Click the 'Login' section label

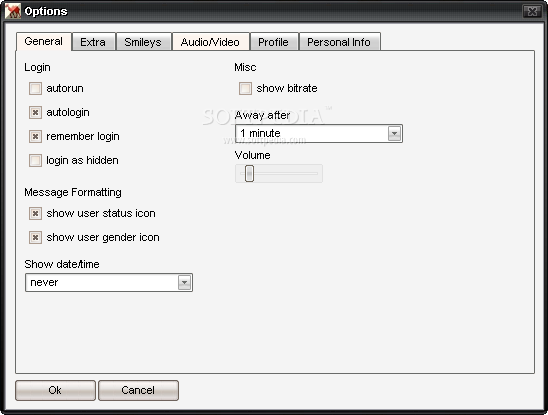coord(37,67)
